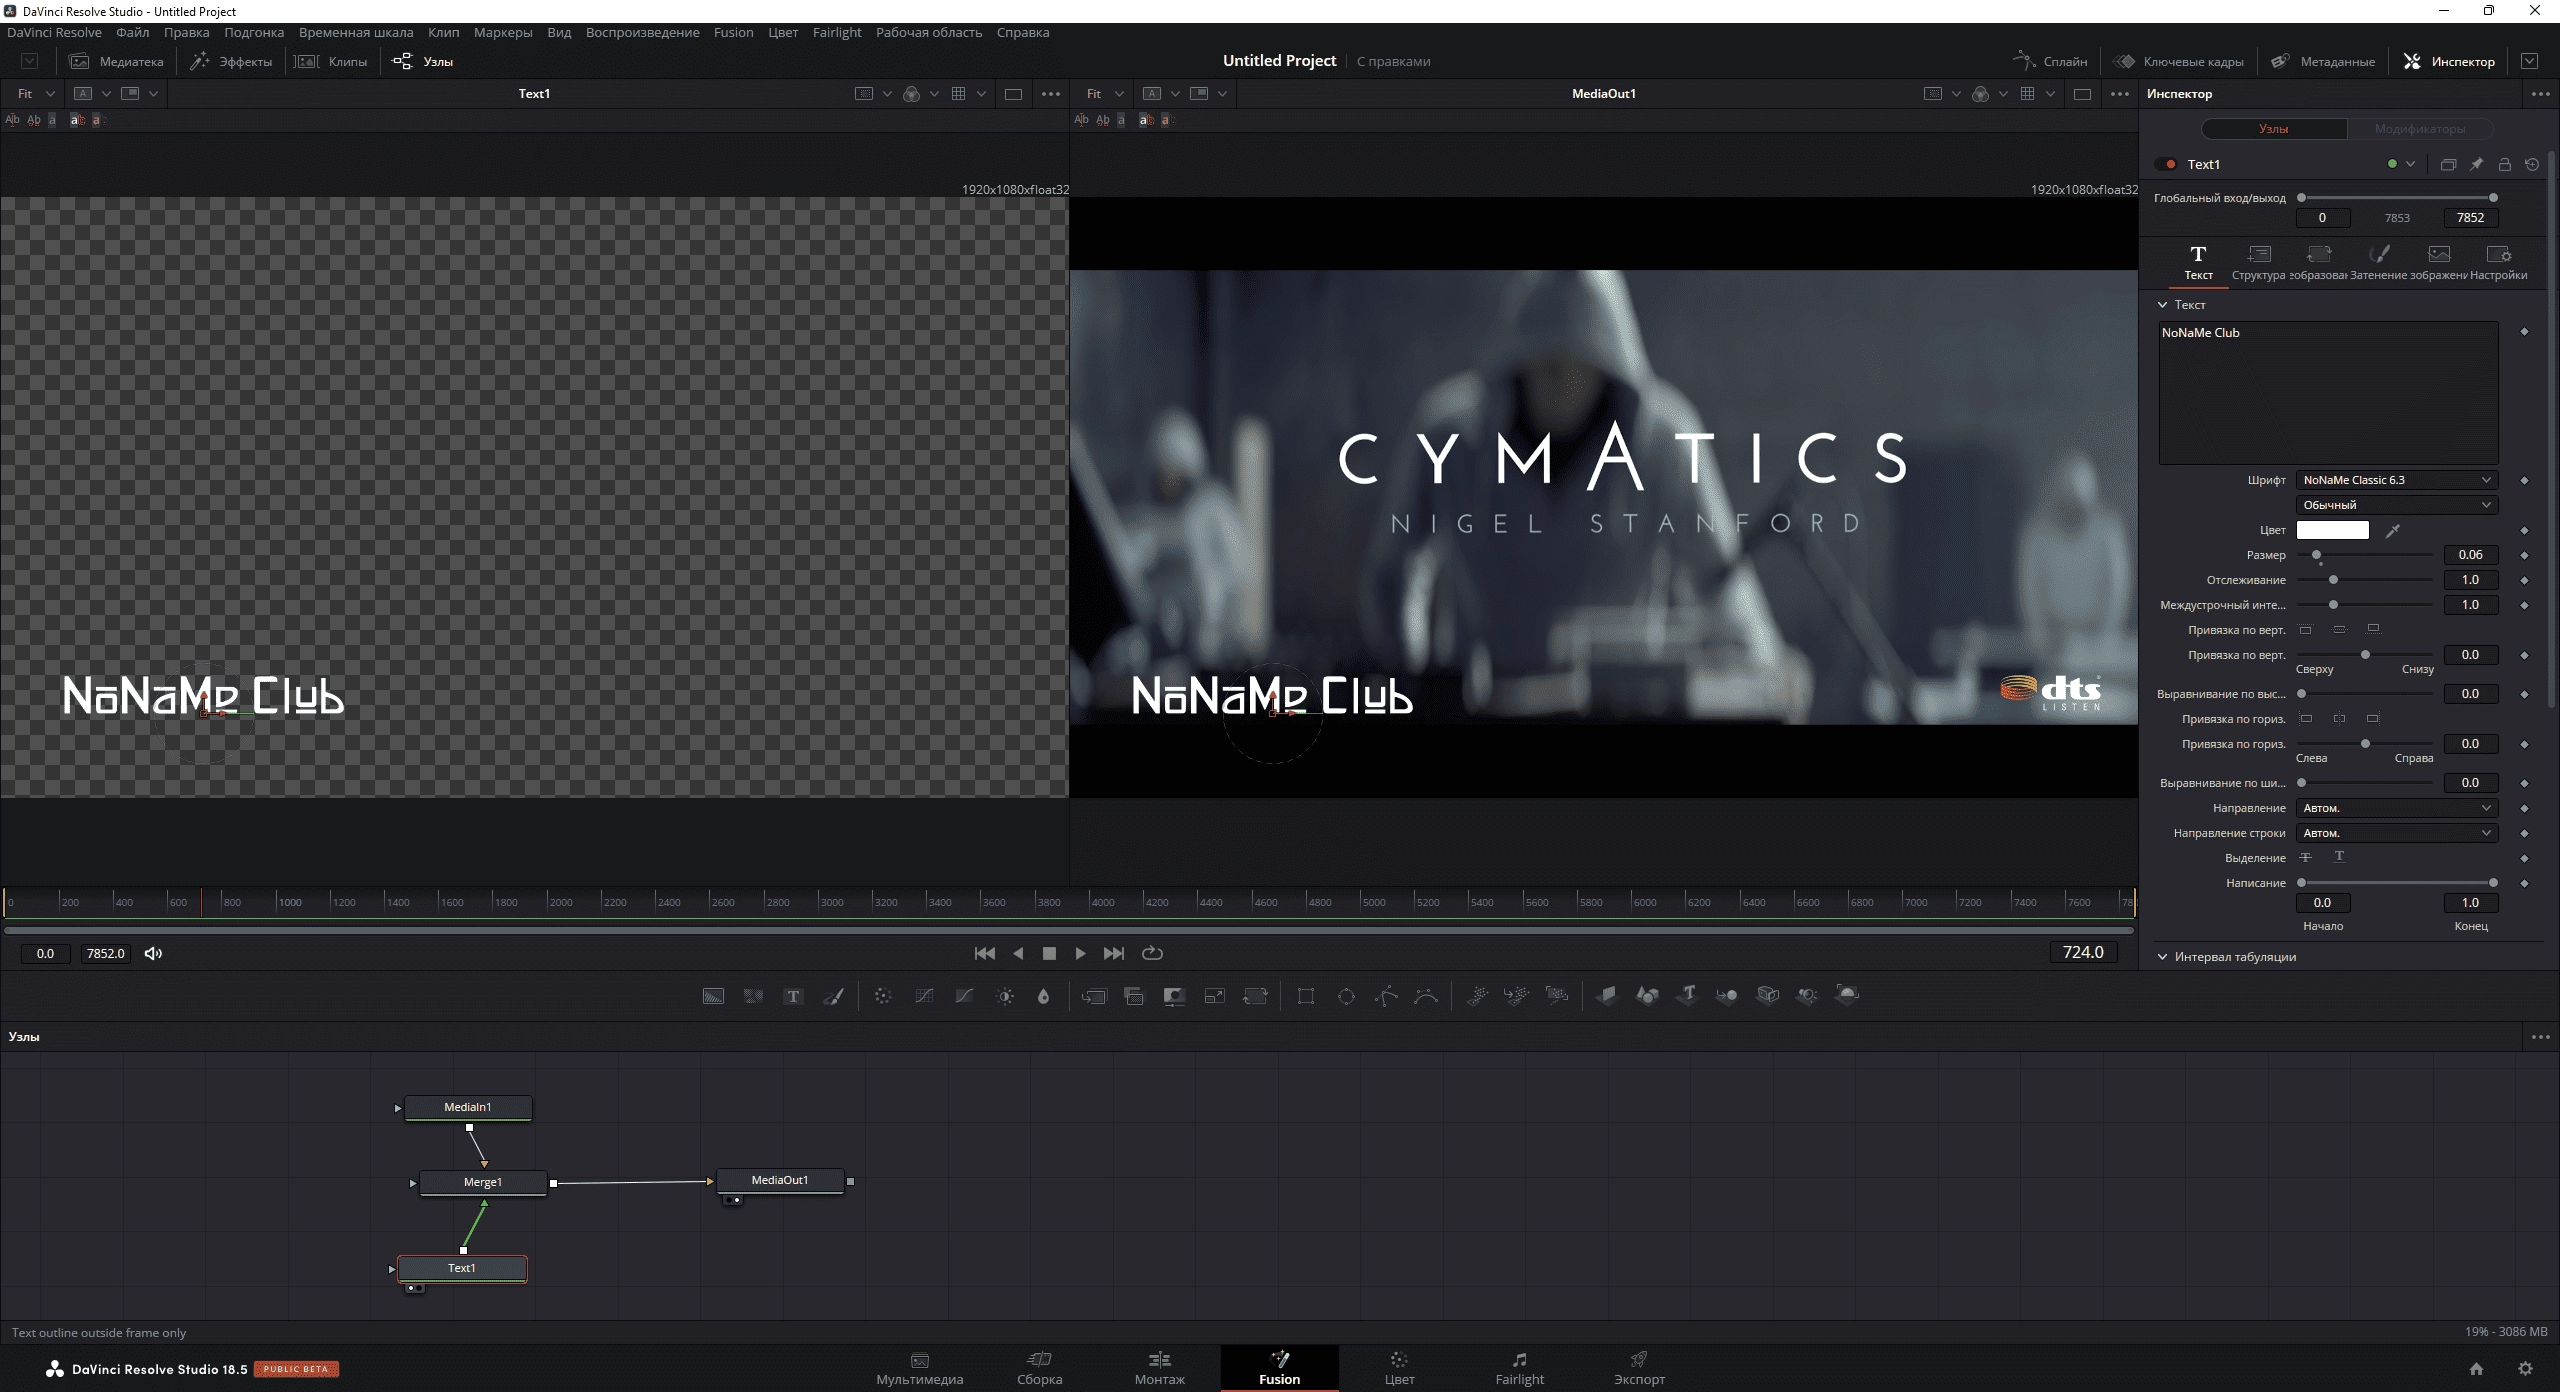
Task: Pin the Text1 inspector controls
Action: [x=2476, y=164]
